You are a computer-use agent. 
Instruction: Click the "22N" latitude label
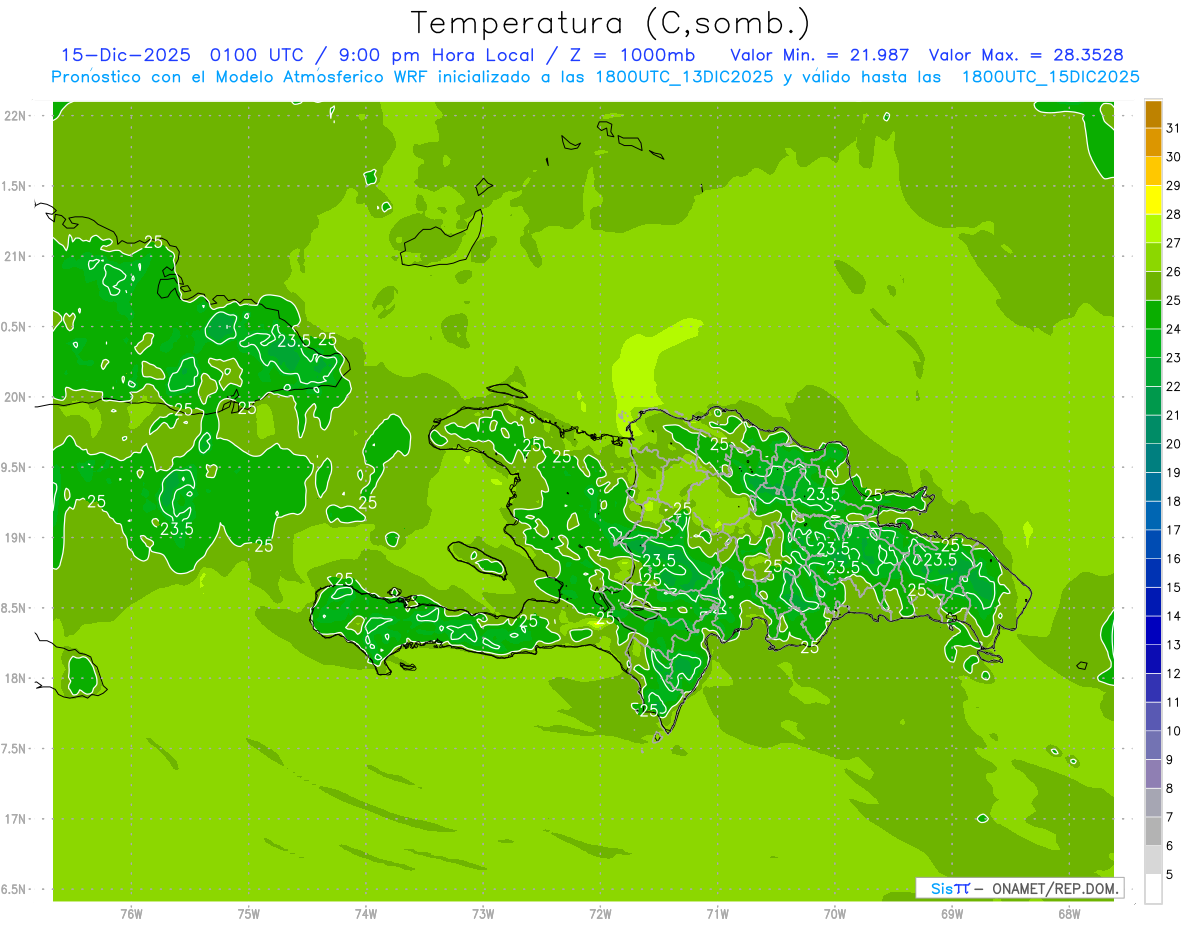15,116
